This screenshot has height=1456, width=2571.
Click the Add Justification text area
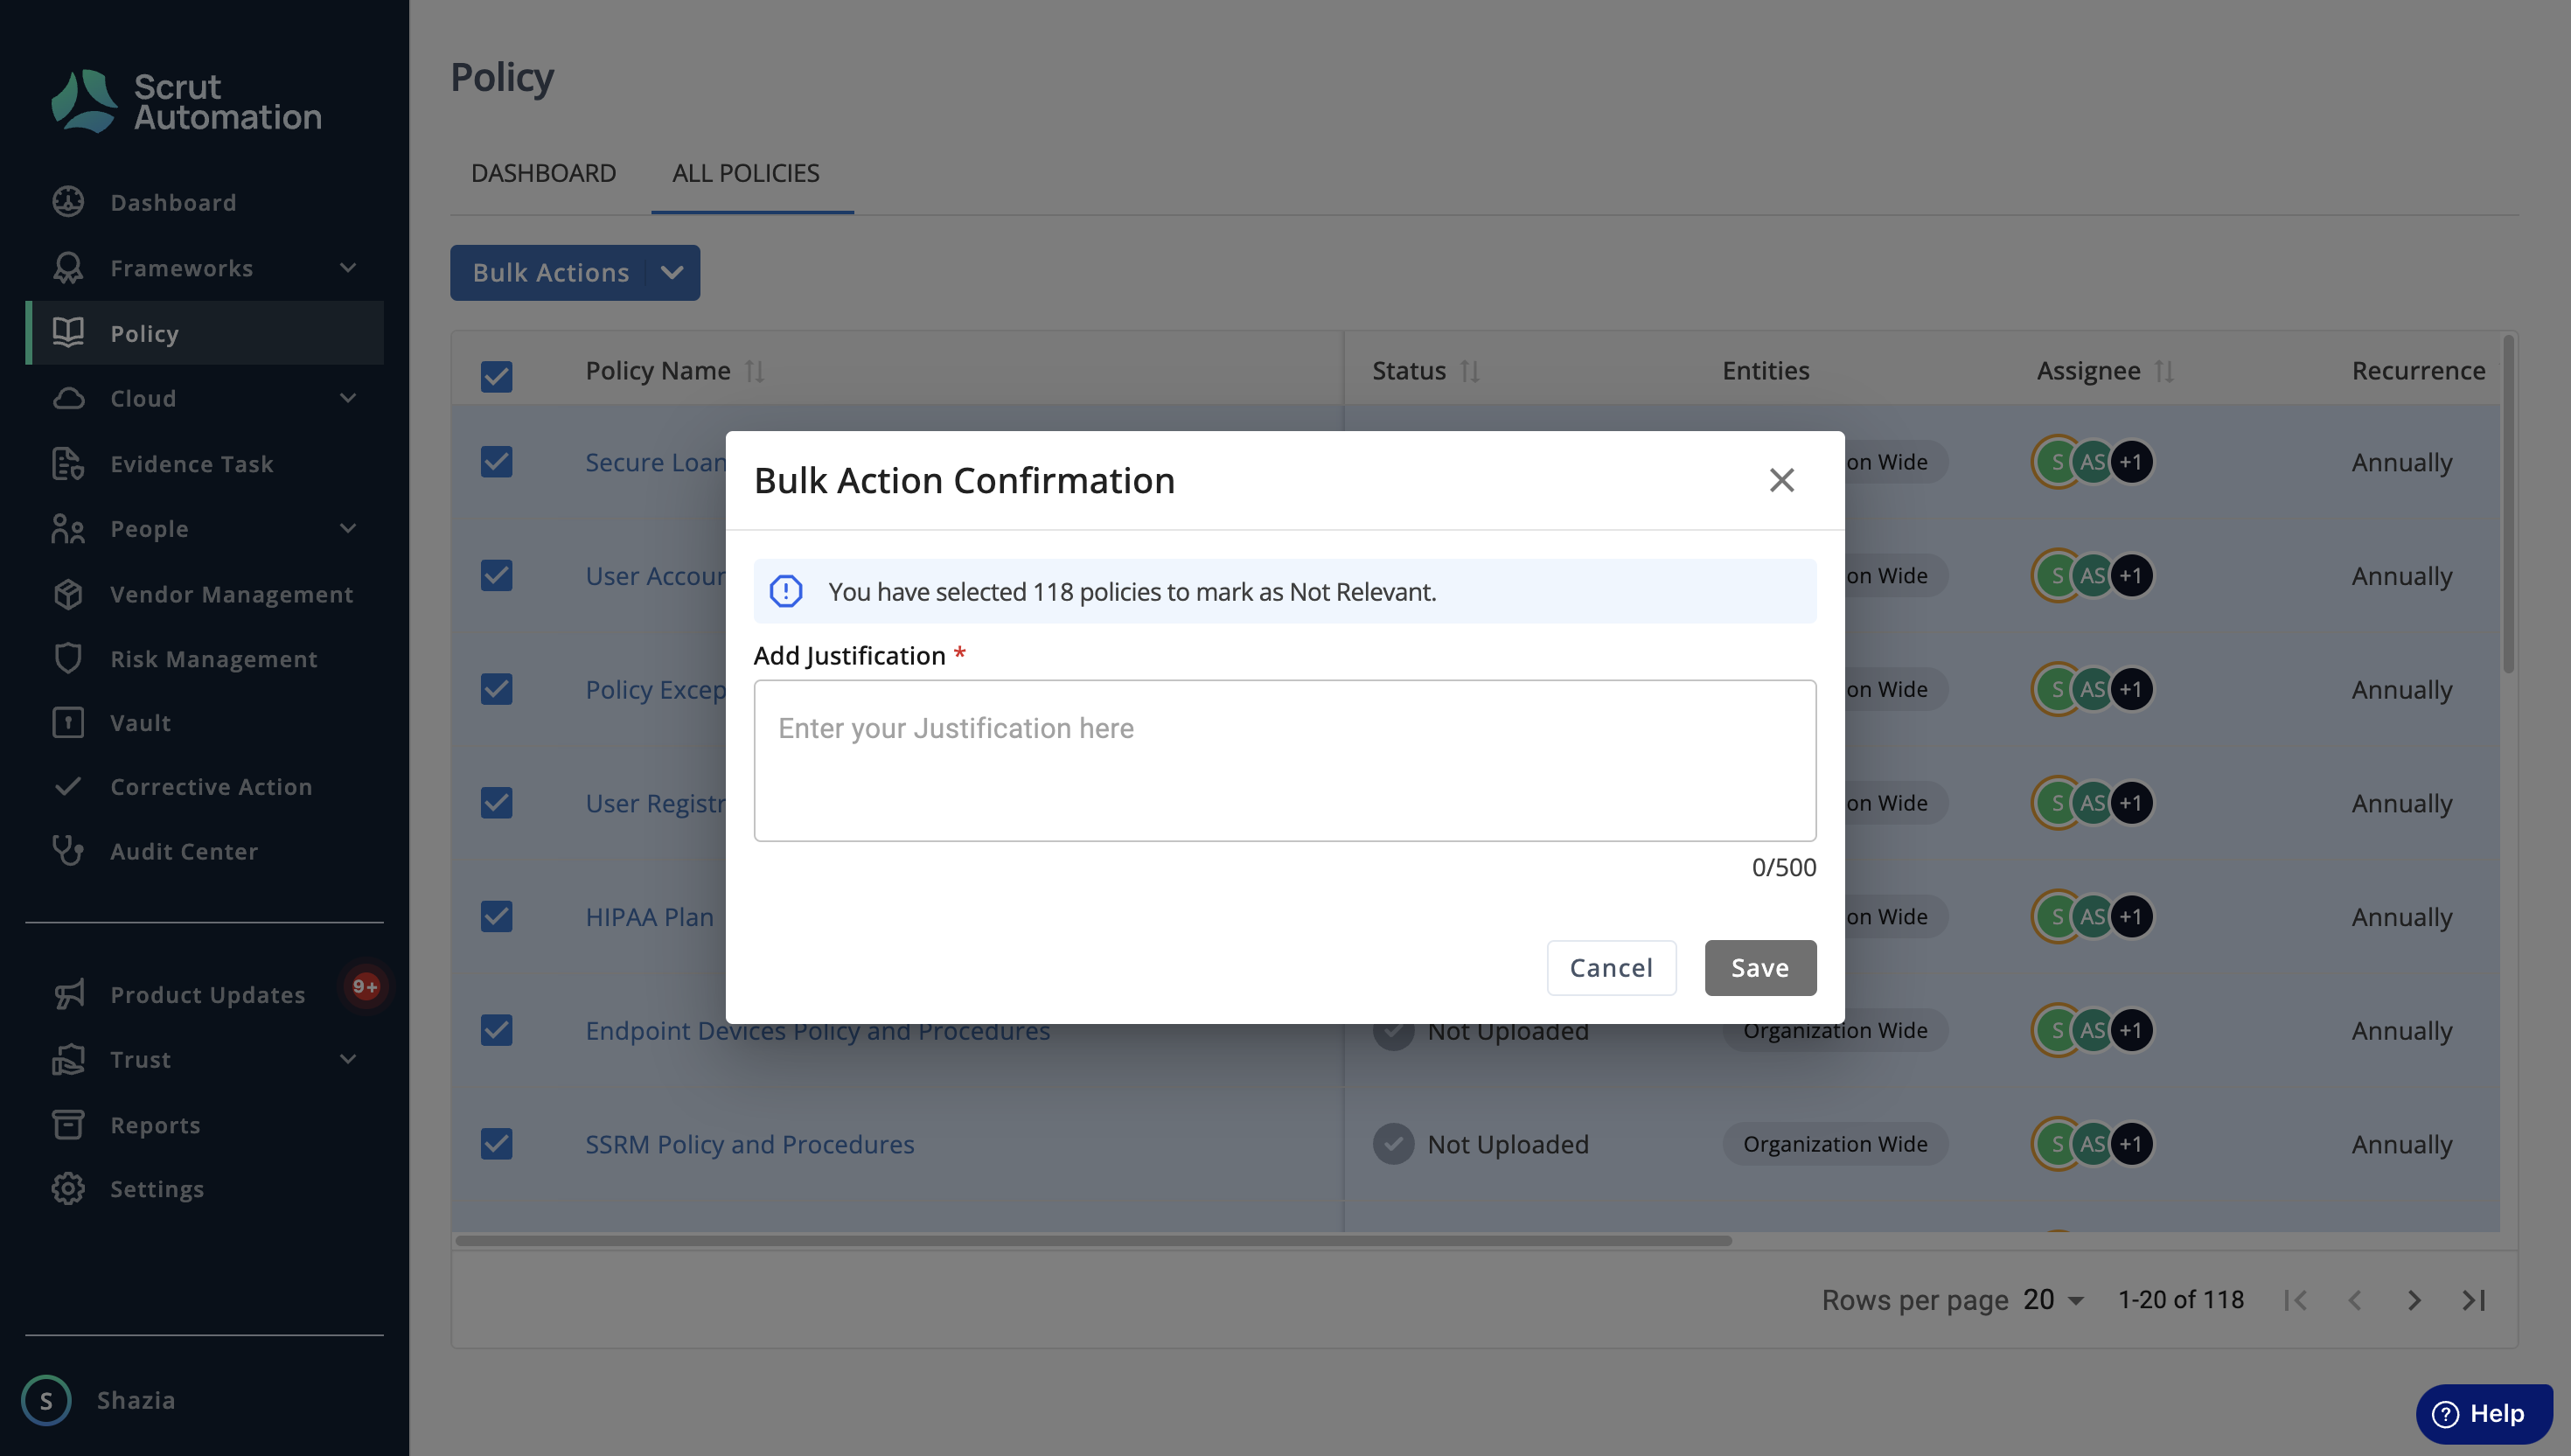coord(1284,760)
